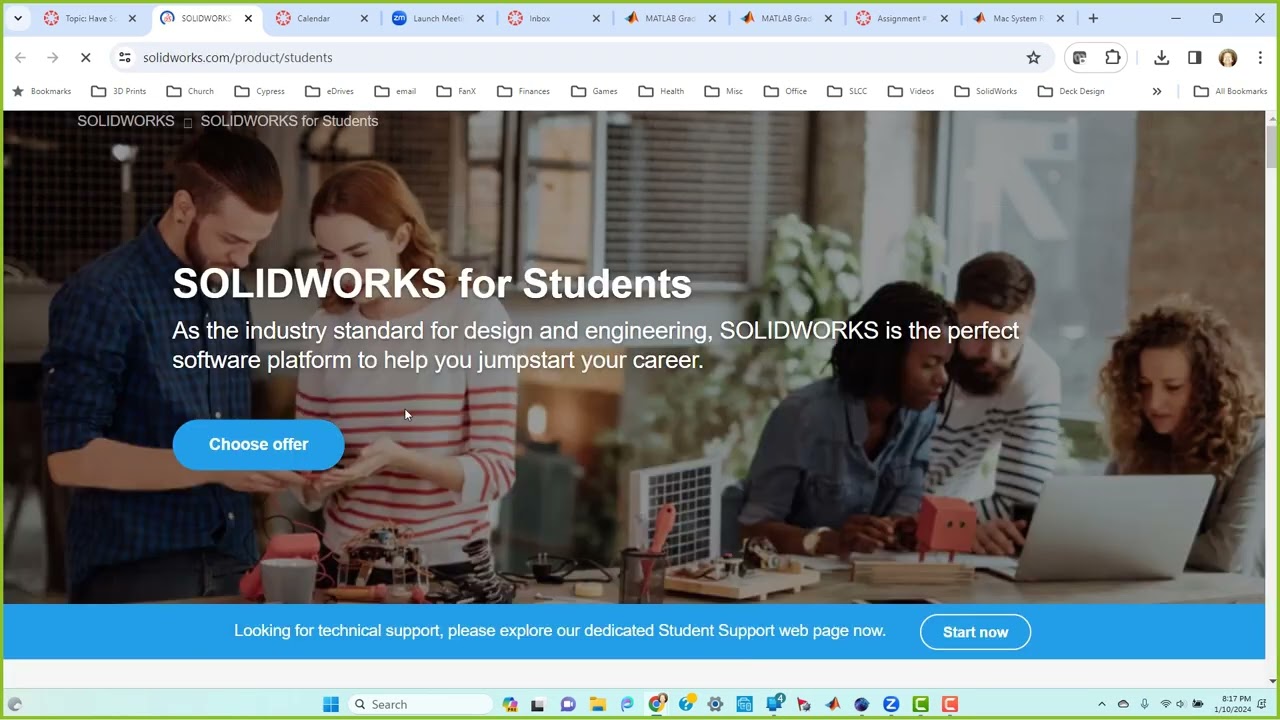Click the Choose offer button
The width and height of the screenshot is (1280, 720).
pyautogui.click(x=258, y=444)
